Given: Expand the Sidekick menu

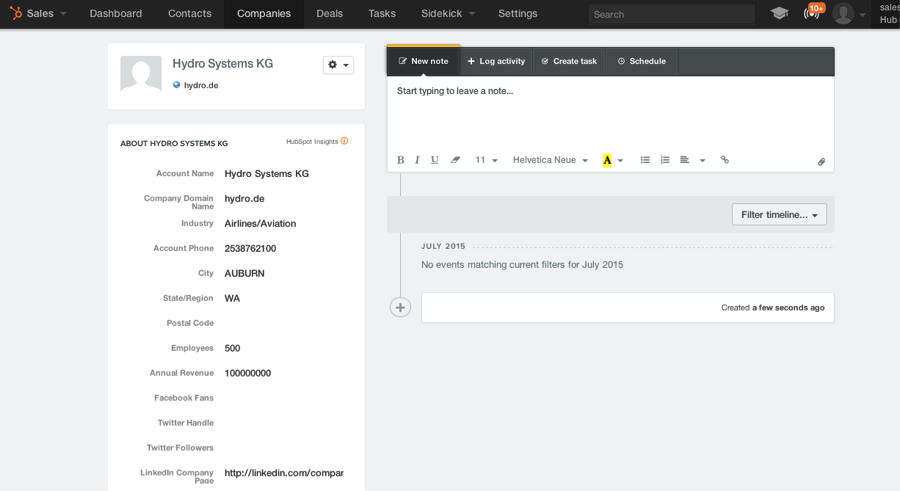Looking at the screenshot, I should tap(448, 13).
